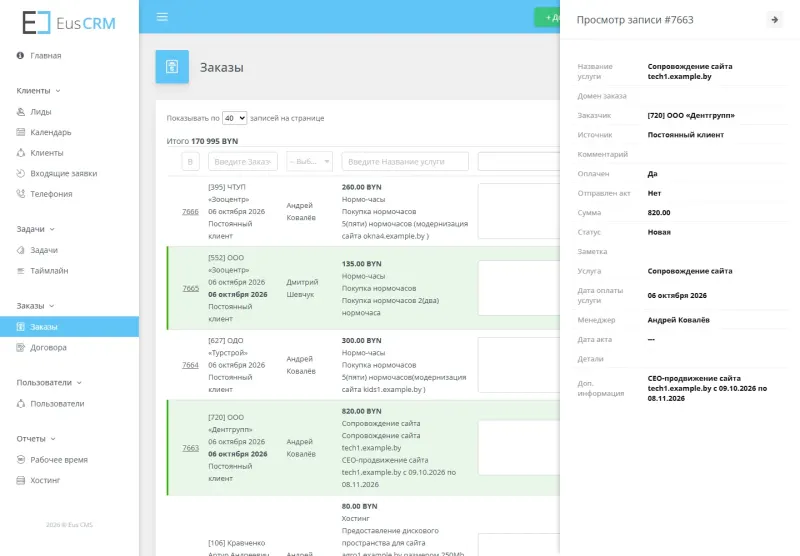Image resolution: width=800 pixels, height=556 pixels.
Task: Click the В filter field
Action: click(x=190, y=162)
